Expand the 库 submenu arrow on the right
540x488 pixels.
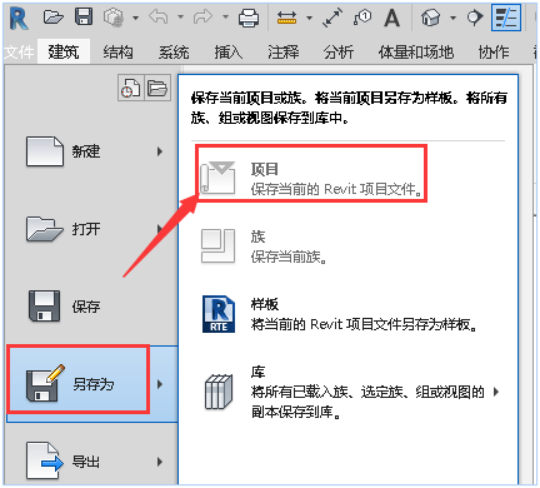point(496,392)
